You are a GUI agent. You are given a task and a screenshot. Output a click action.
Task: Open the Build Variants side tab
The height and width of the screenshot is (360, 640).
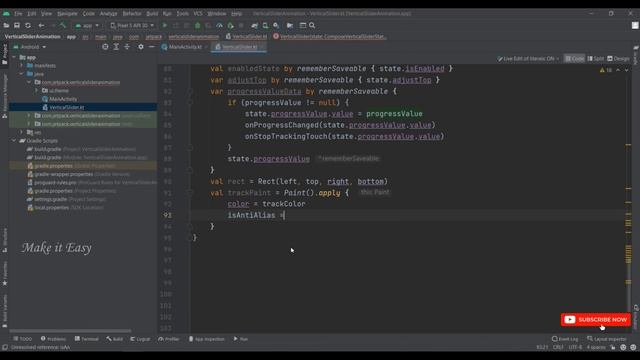click(x=4, y=311)
